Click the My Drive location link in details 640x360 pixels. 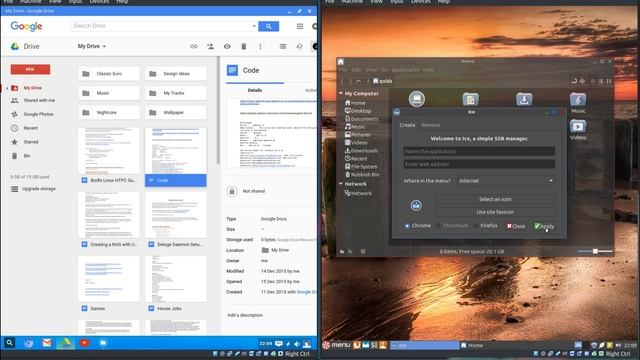[276, 250]
